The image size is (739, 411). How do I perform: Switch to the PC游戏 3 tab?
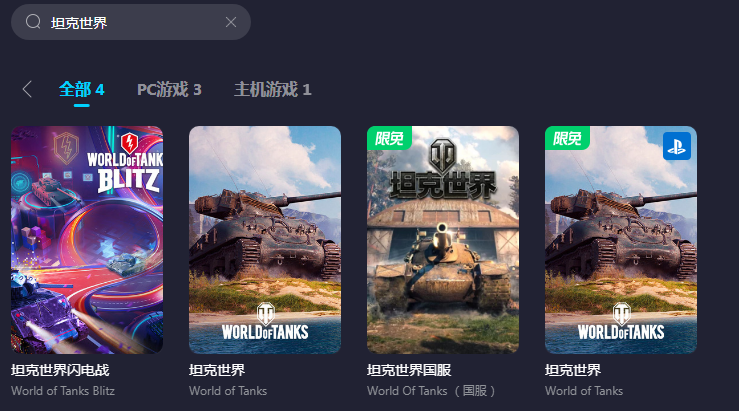pyautogui.click(x=169, y=90)
